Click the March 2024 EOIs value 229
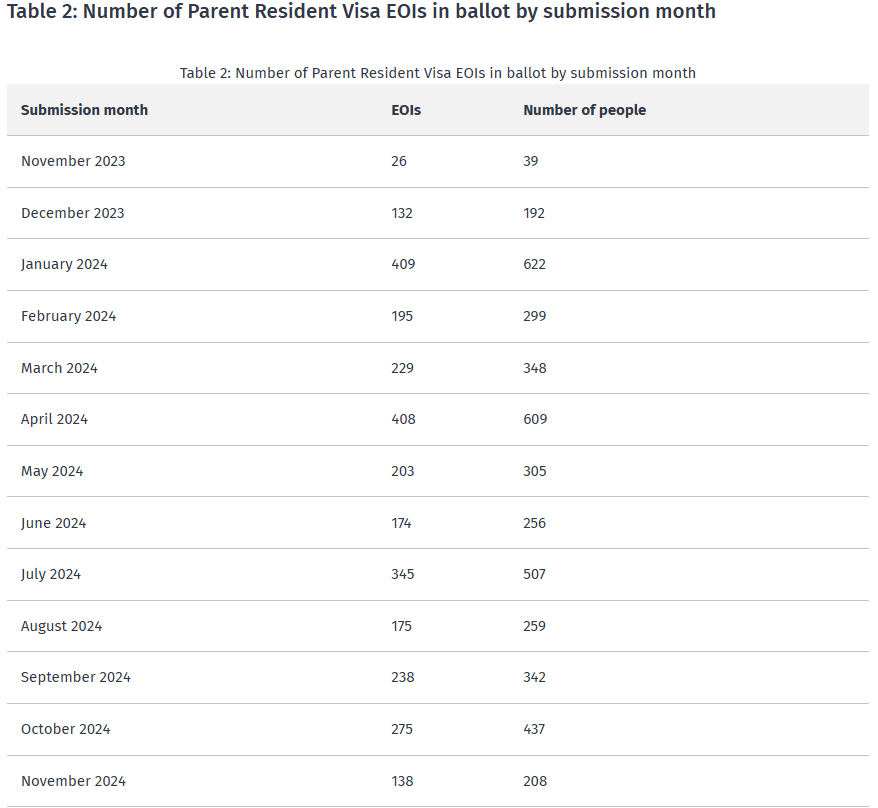The height and width of the screenshot is (808, 878). click(402, 368)
